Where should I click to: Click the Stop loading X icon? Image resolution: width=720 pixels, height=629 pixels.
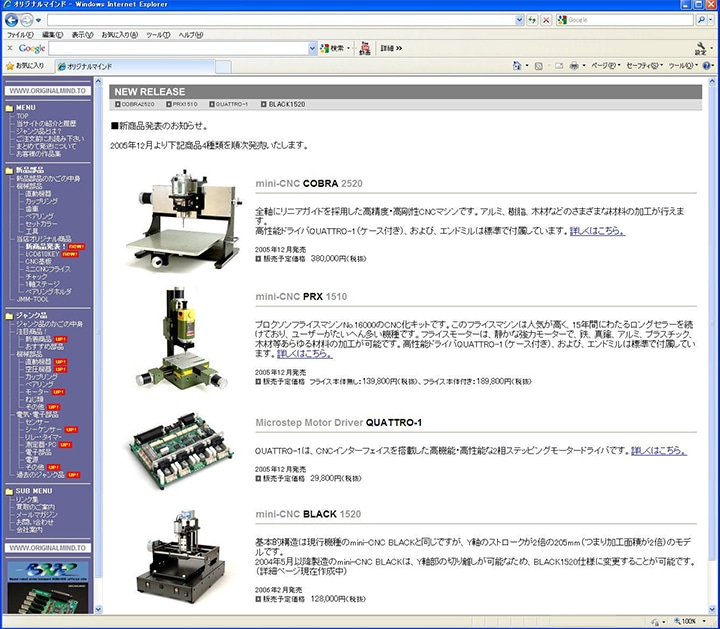point(546,20)
